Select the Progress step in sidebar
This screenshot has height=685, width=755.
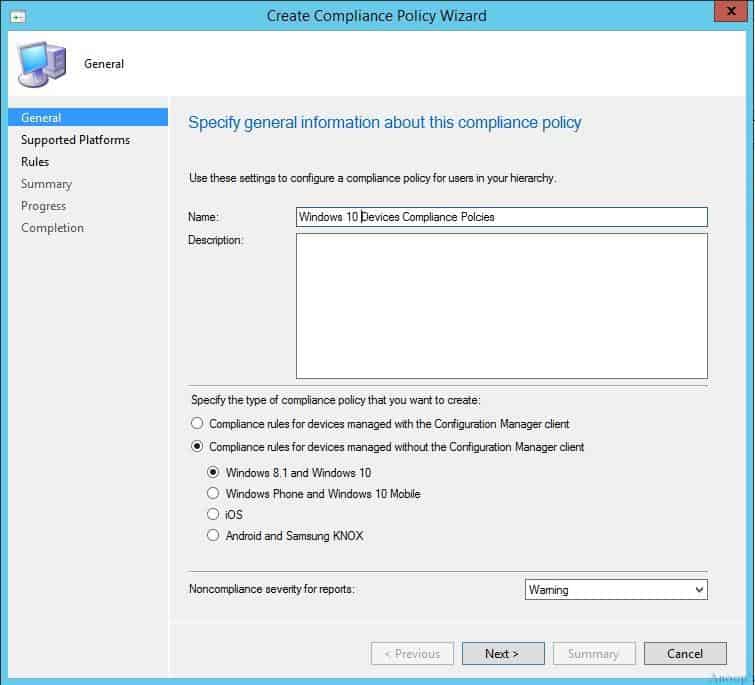click(43, 206)
